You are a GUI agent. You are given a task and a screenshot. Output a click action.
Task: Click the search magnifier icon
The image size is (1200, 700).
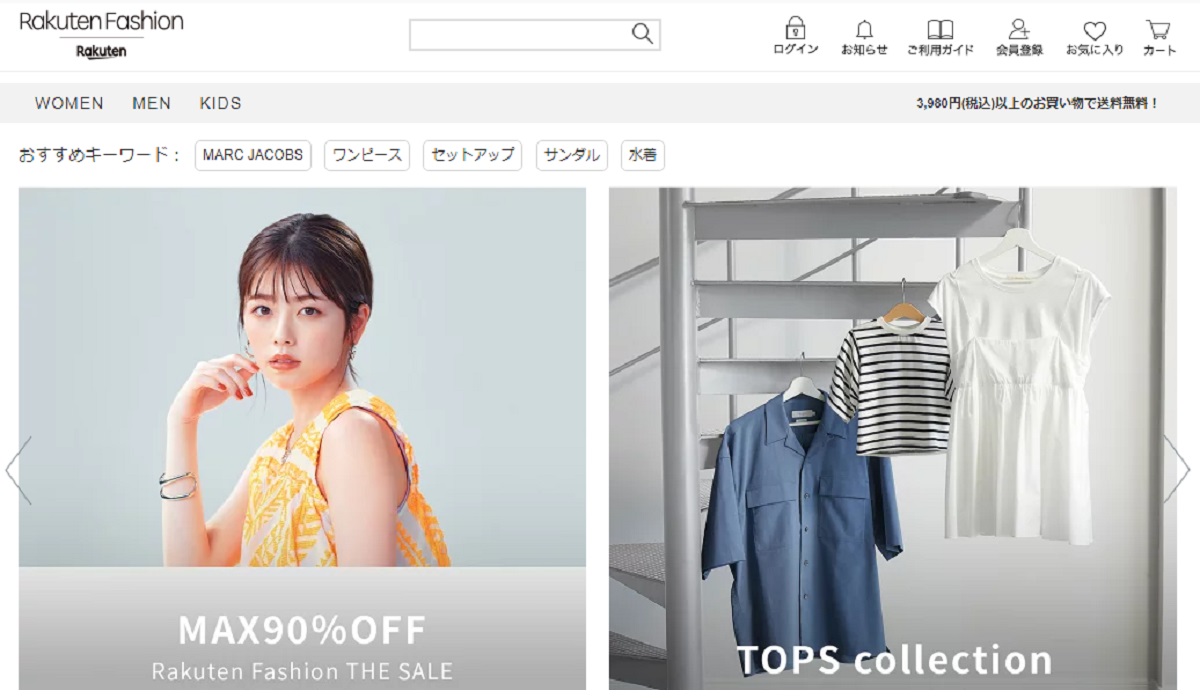tap(642, 34)
